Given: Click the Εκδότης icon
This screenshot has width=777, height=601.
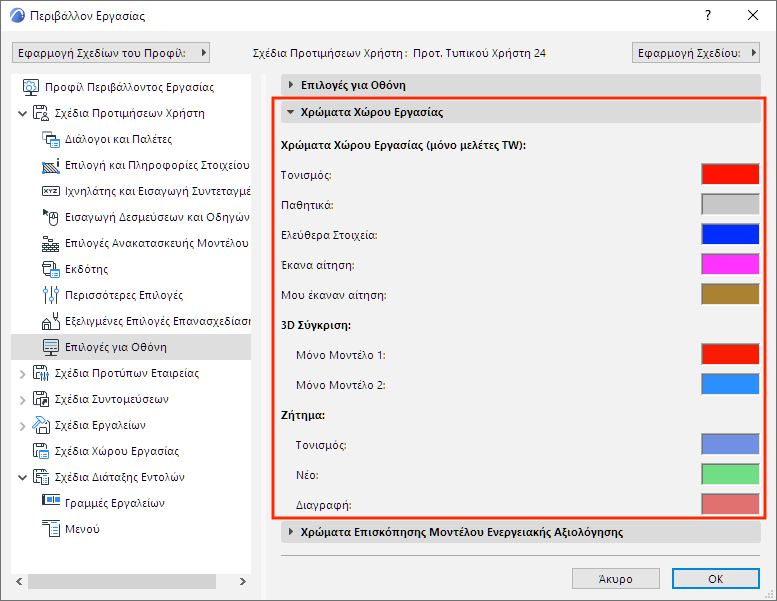Looking at the screenshot, I should pos(51,269).
